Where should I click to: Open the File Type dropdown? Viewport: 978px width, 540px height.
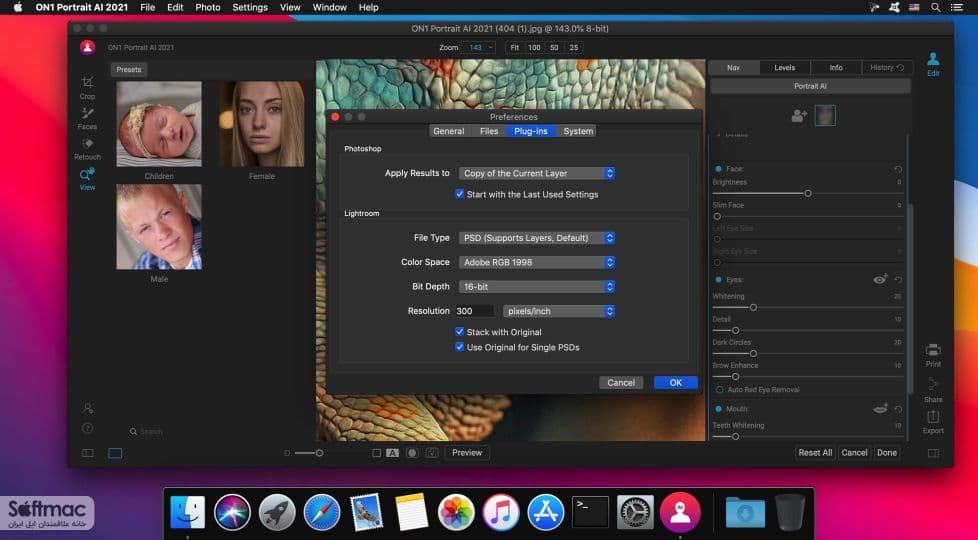click(x=537, y=238)
